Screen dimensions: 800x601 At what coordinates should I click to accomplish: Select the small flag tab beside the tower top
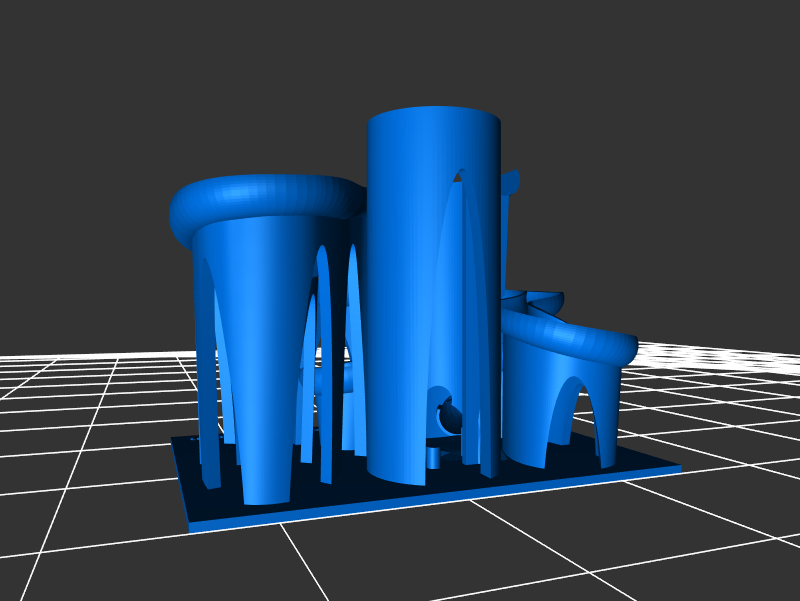tap(512, 183)
